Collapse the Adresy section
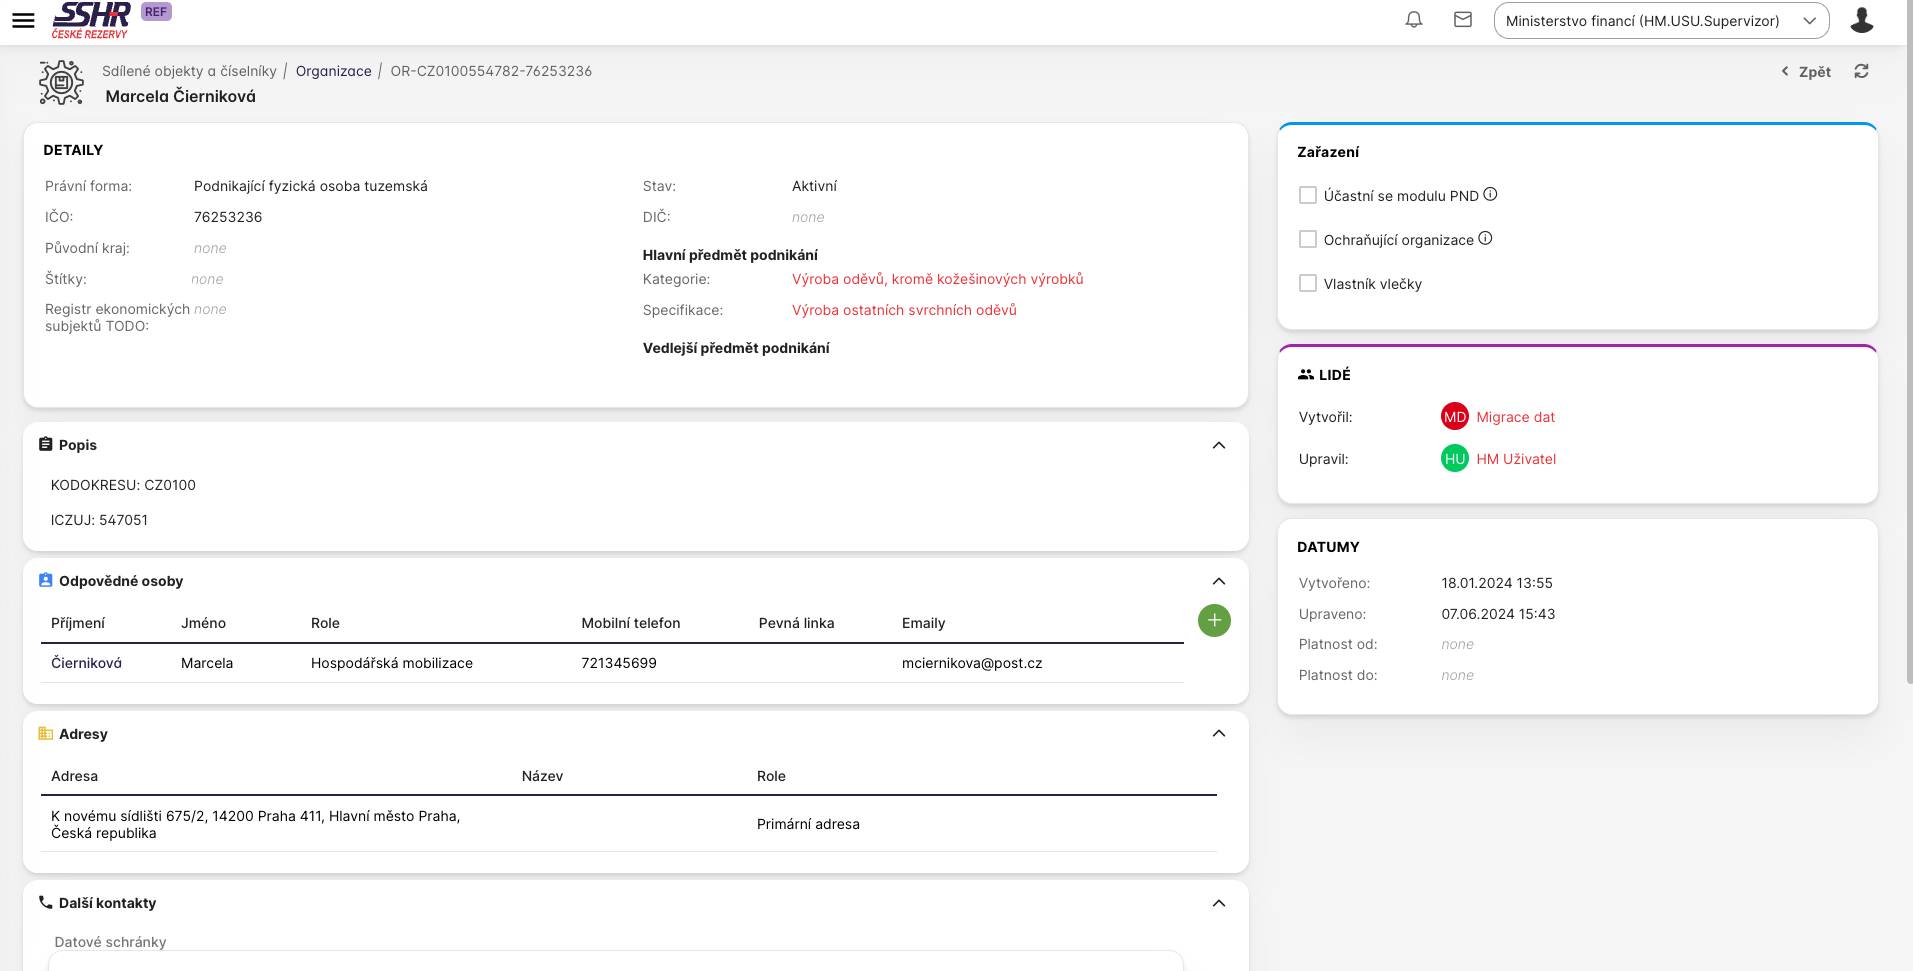 tap(1218, 733)
